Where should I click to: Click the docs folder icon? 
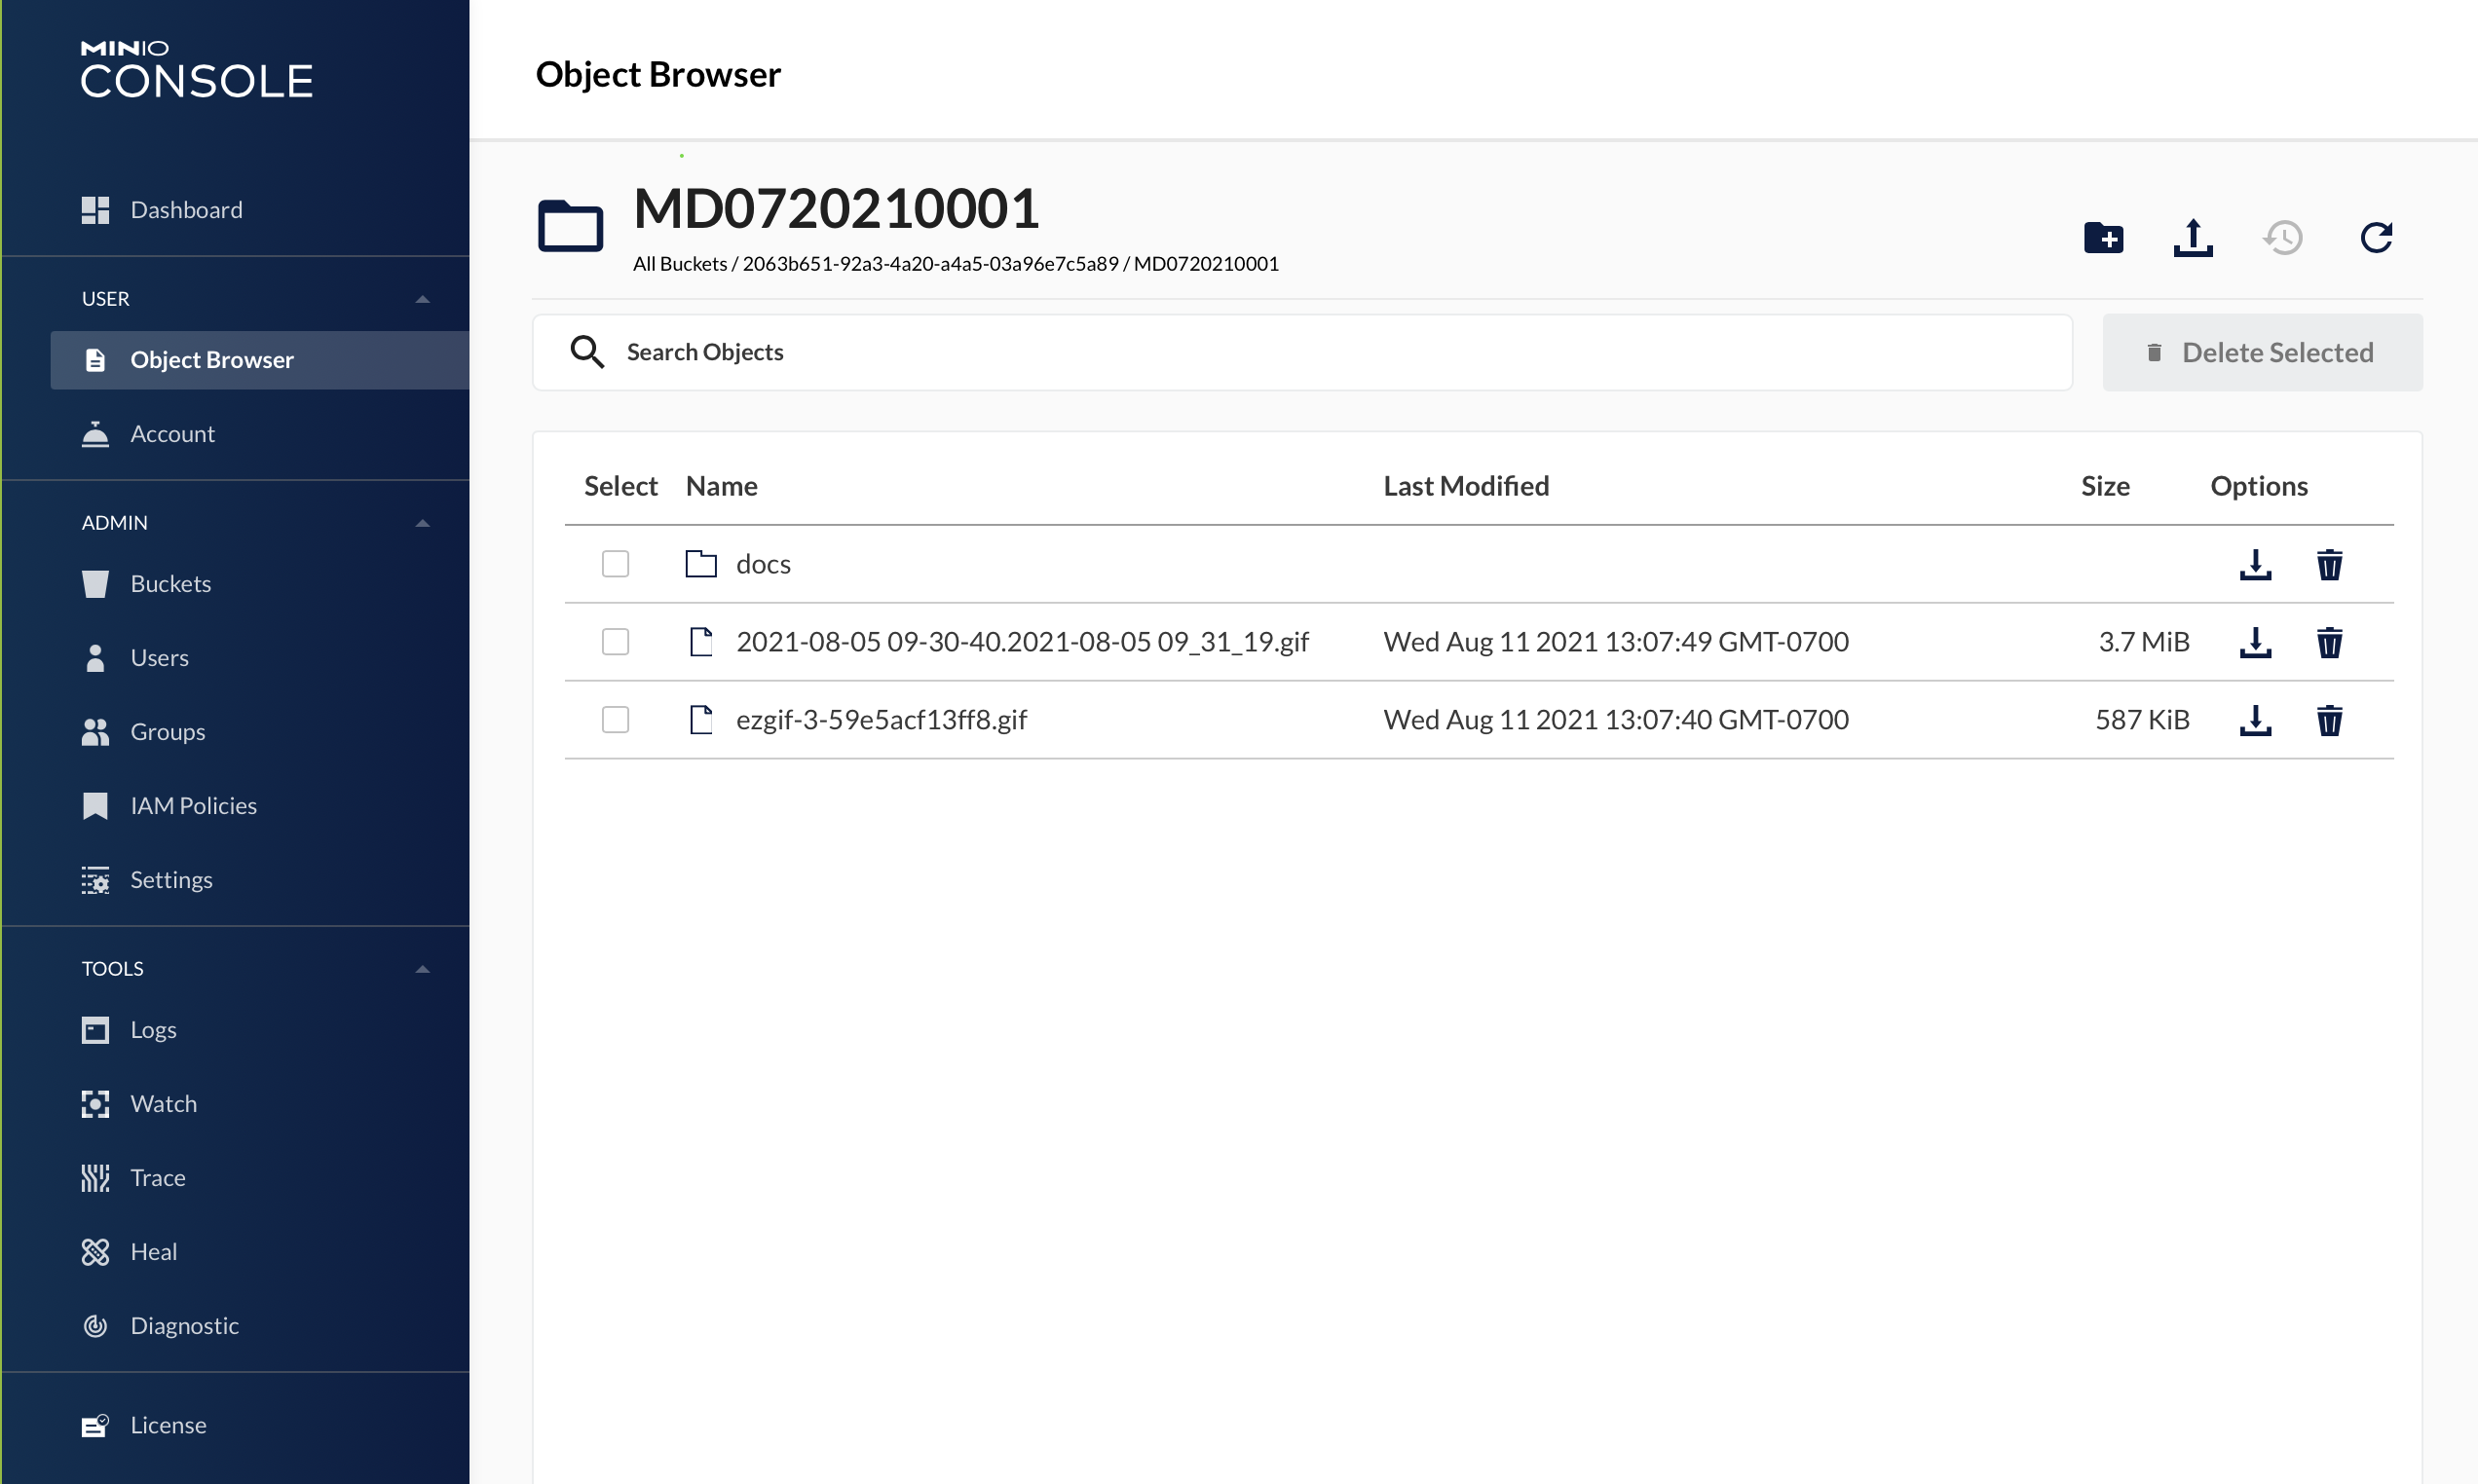click(x=701, y=564)
